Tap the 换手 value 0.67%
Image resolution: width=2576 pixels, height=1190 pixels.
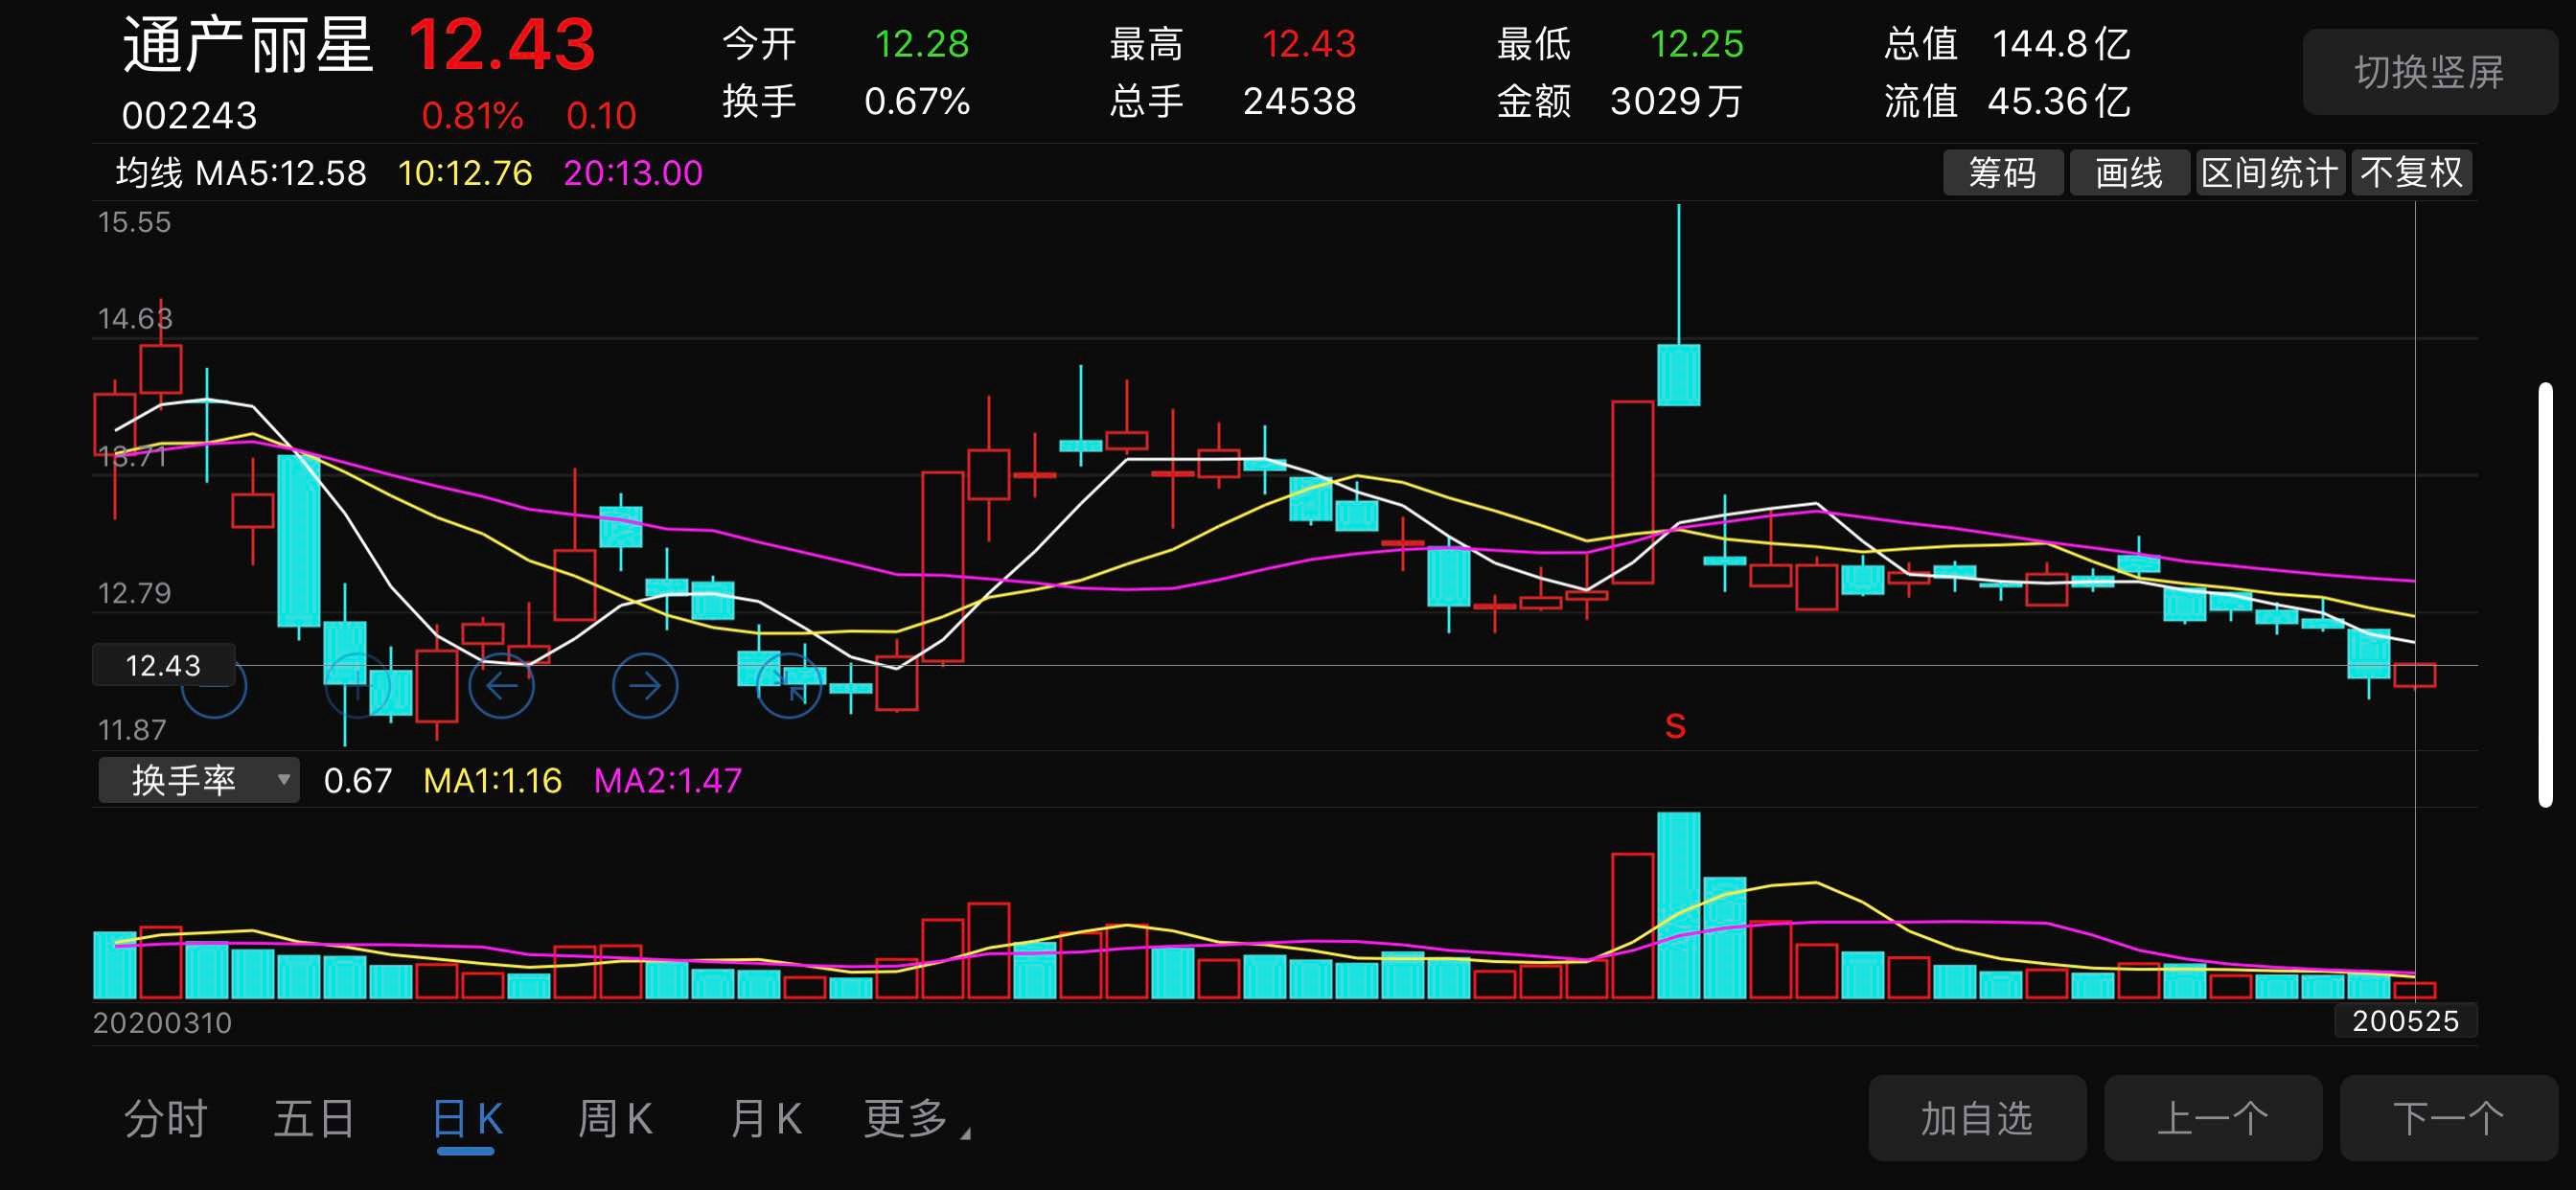click(917, 101)
